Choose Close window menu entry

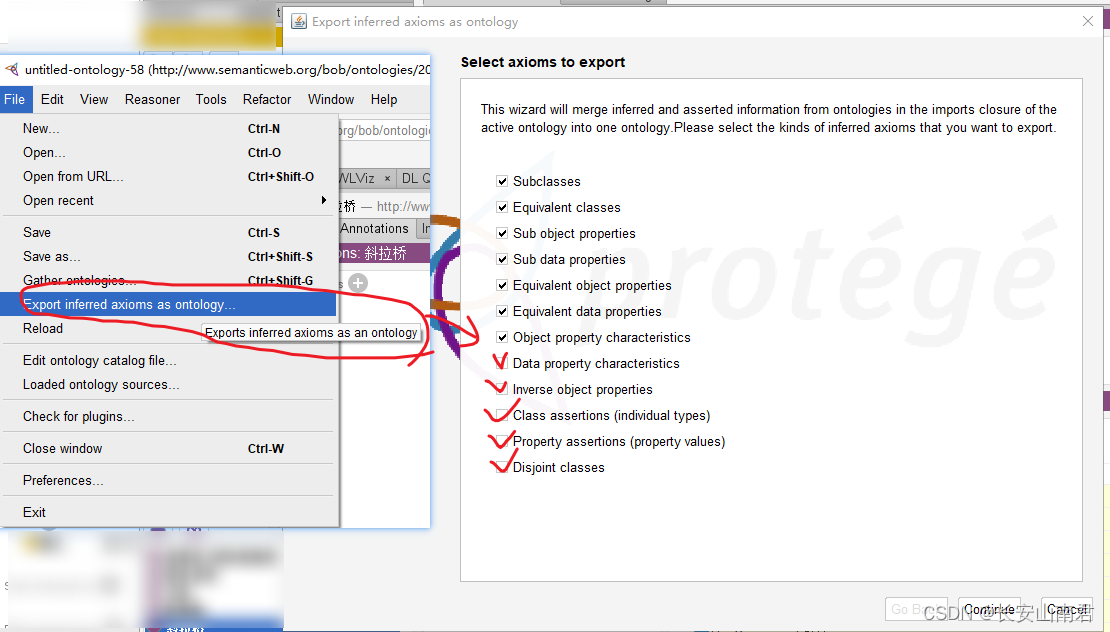[x=169, y=449]
